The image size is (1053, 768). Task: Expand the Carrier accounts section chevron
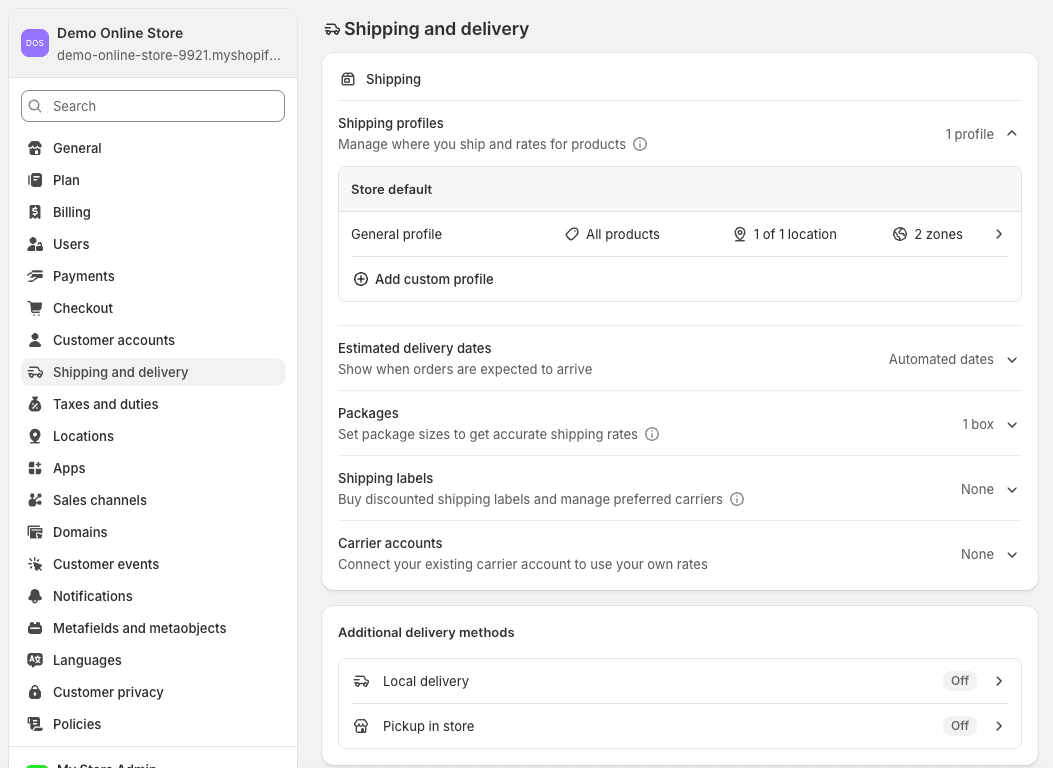coord(1012,555)
